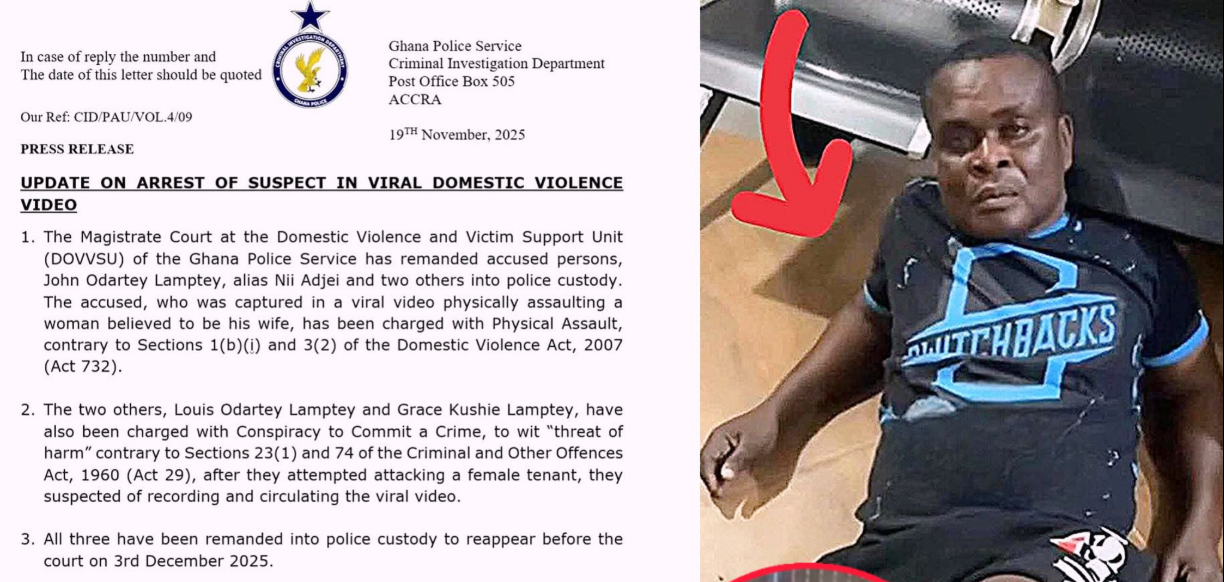Select paragraph 2 about Conspiracy to Commit Crime
This screenshot has height=582, width=1224.
322,456
